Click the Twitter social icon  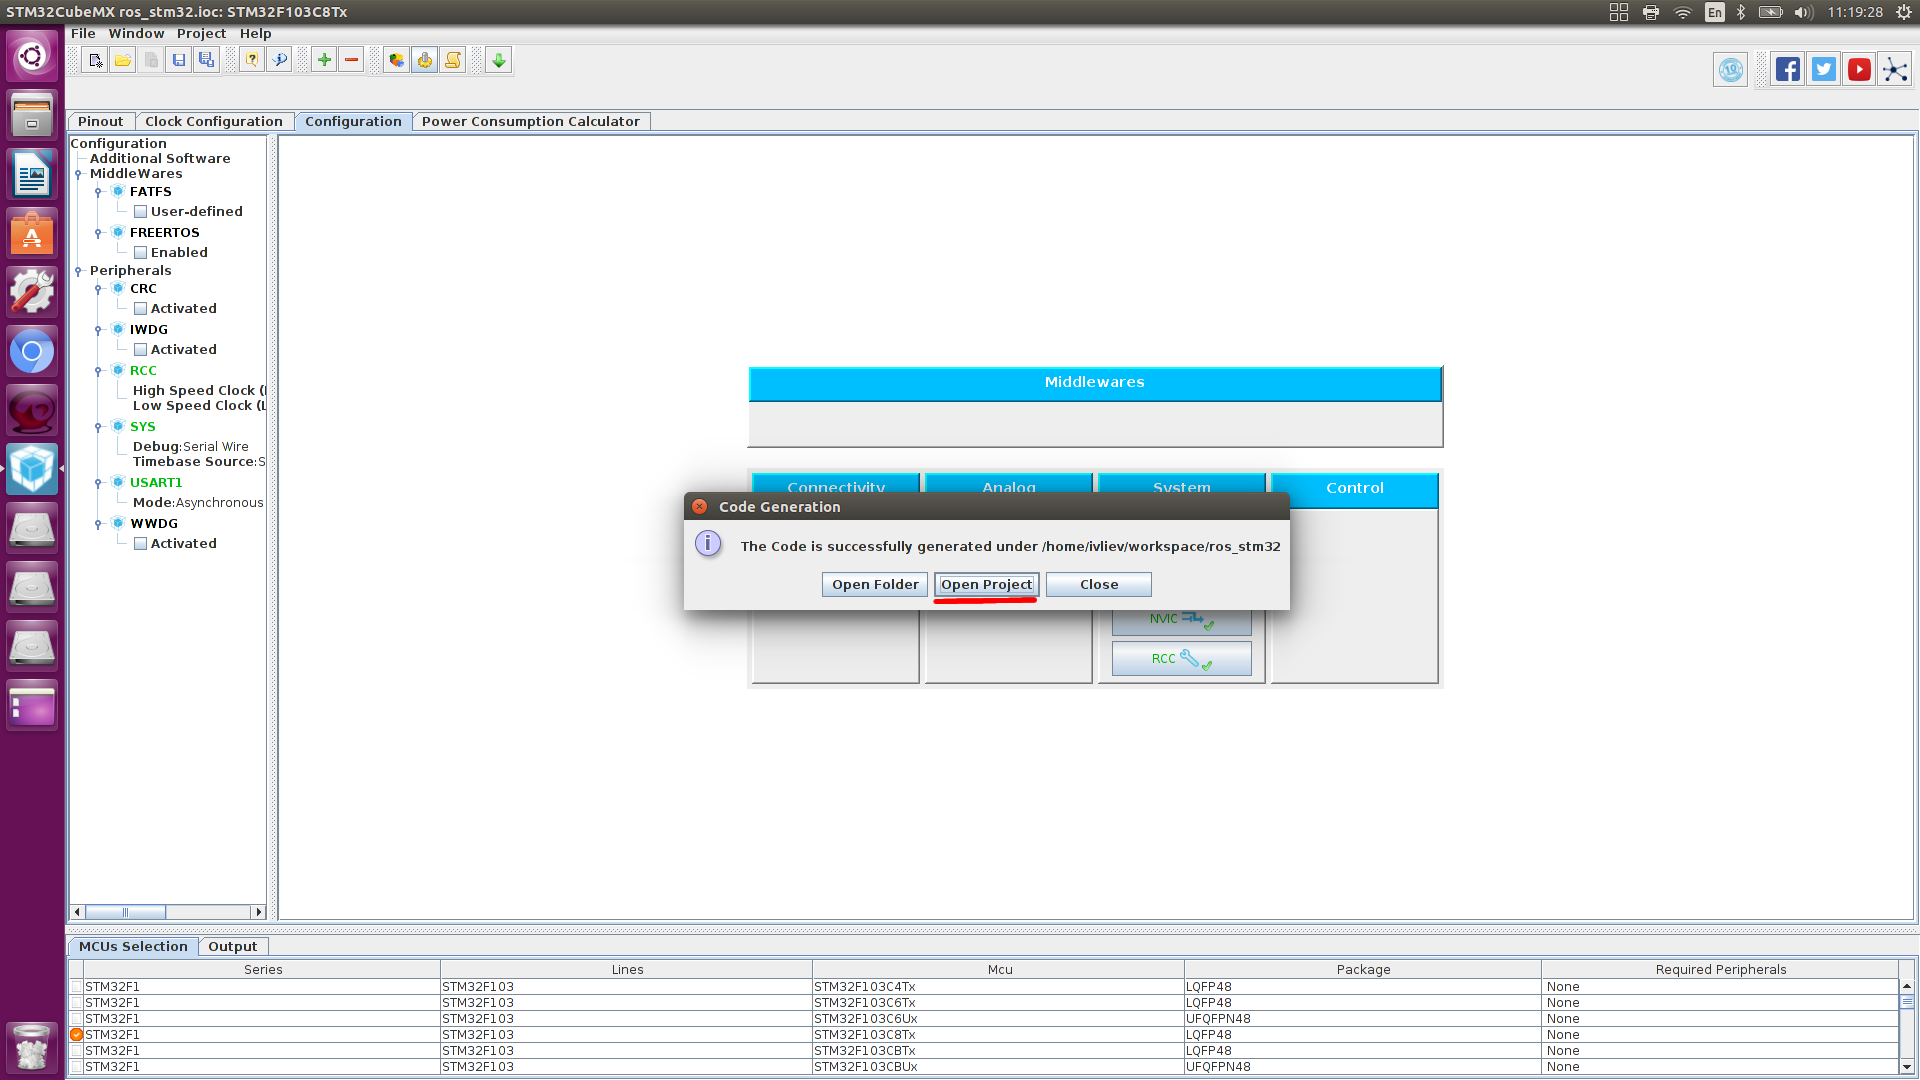click(x=1824, y=70)
